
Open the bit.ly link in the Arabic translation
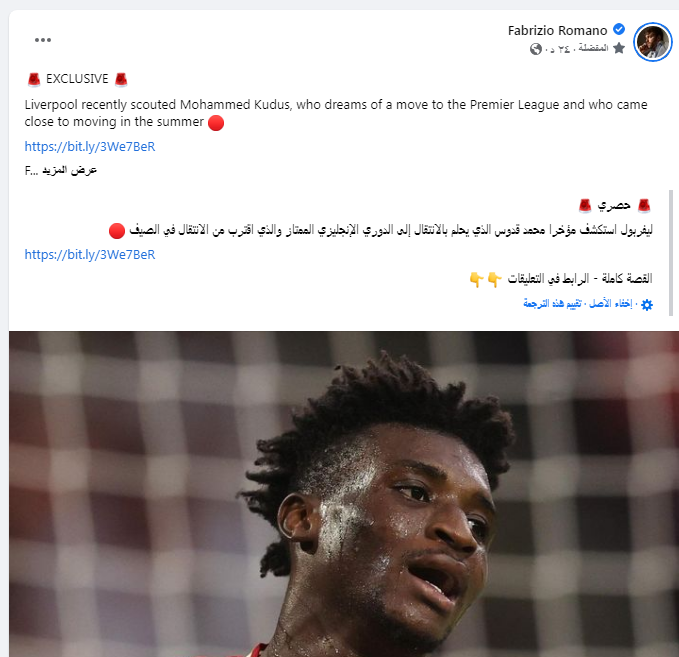(x=90, y=255)
